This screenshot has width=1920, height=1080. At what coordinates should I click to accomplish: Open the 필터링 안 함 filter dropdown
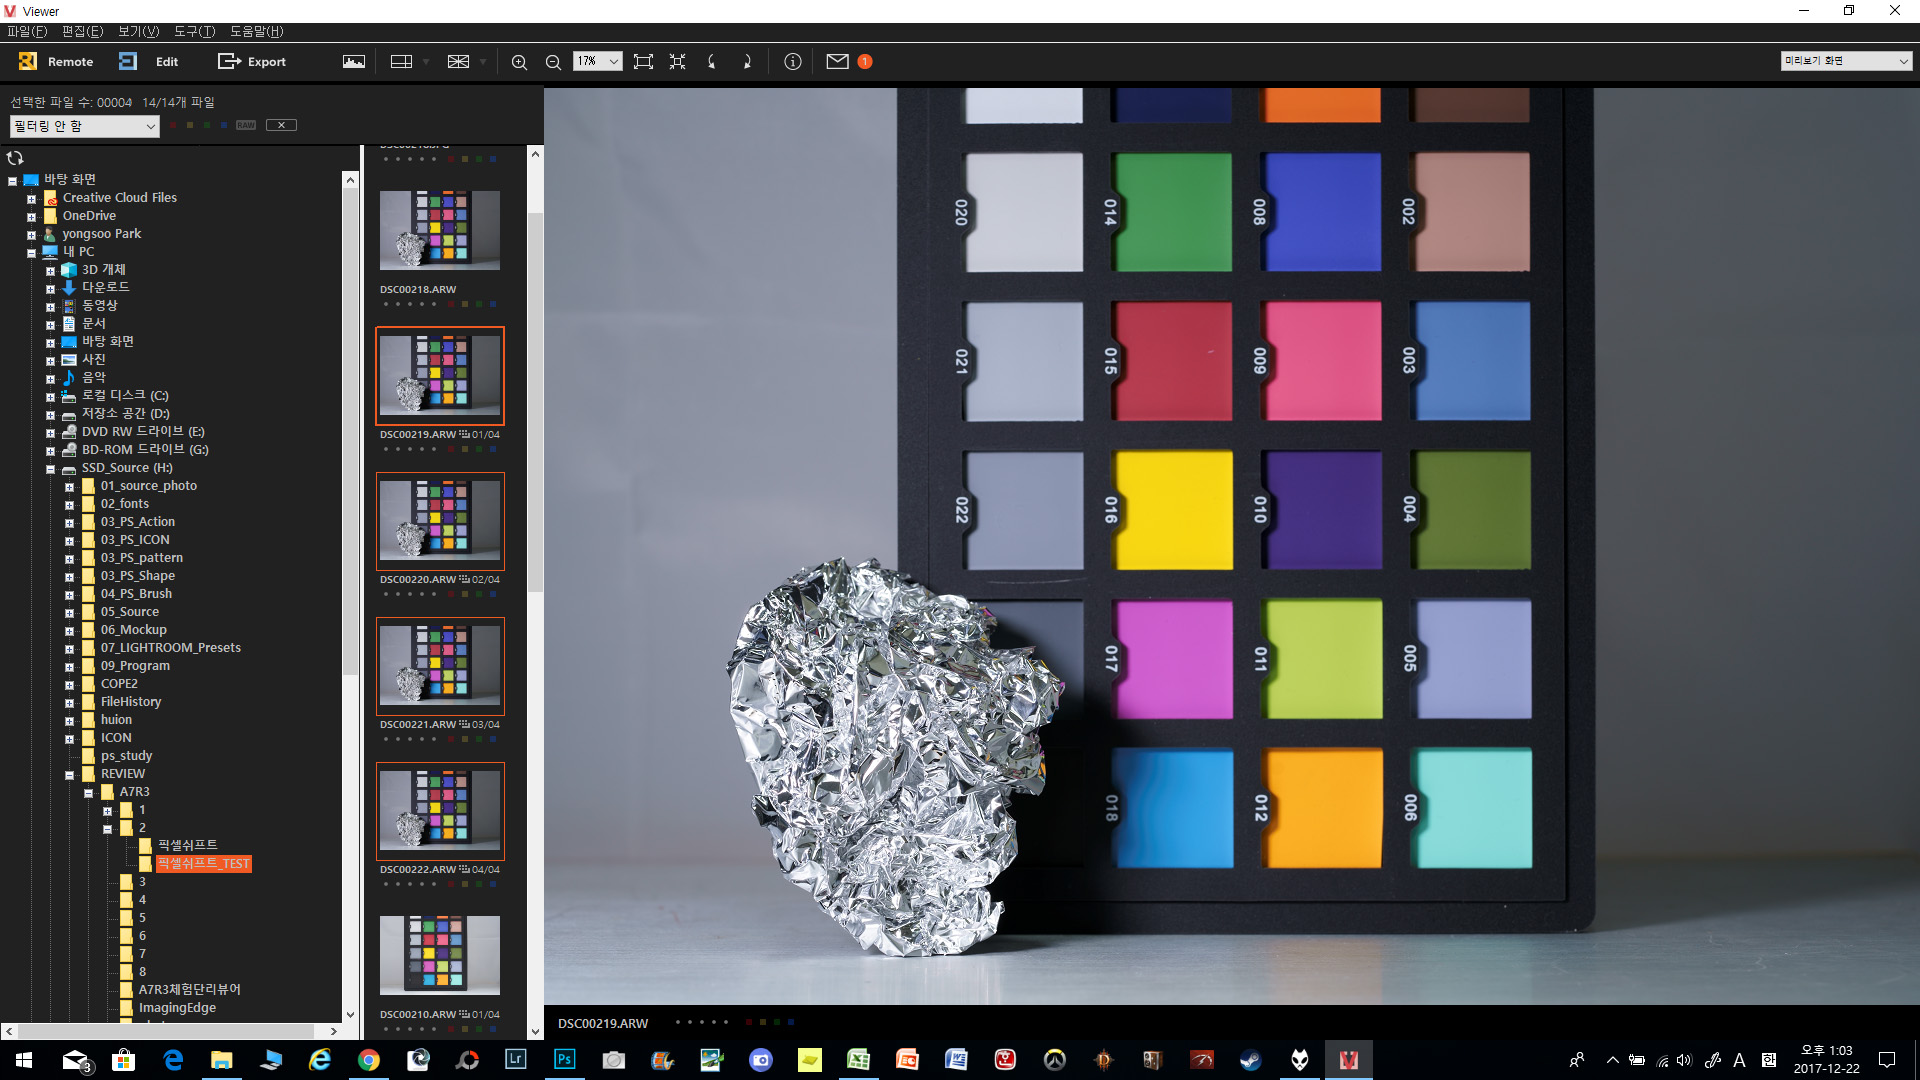(84, 126)
